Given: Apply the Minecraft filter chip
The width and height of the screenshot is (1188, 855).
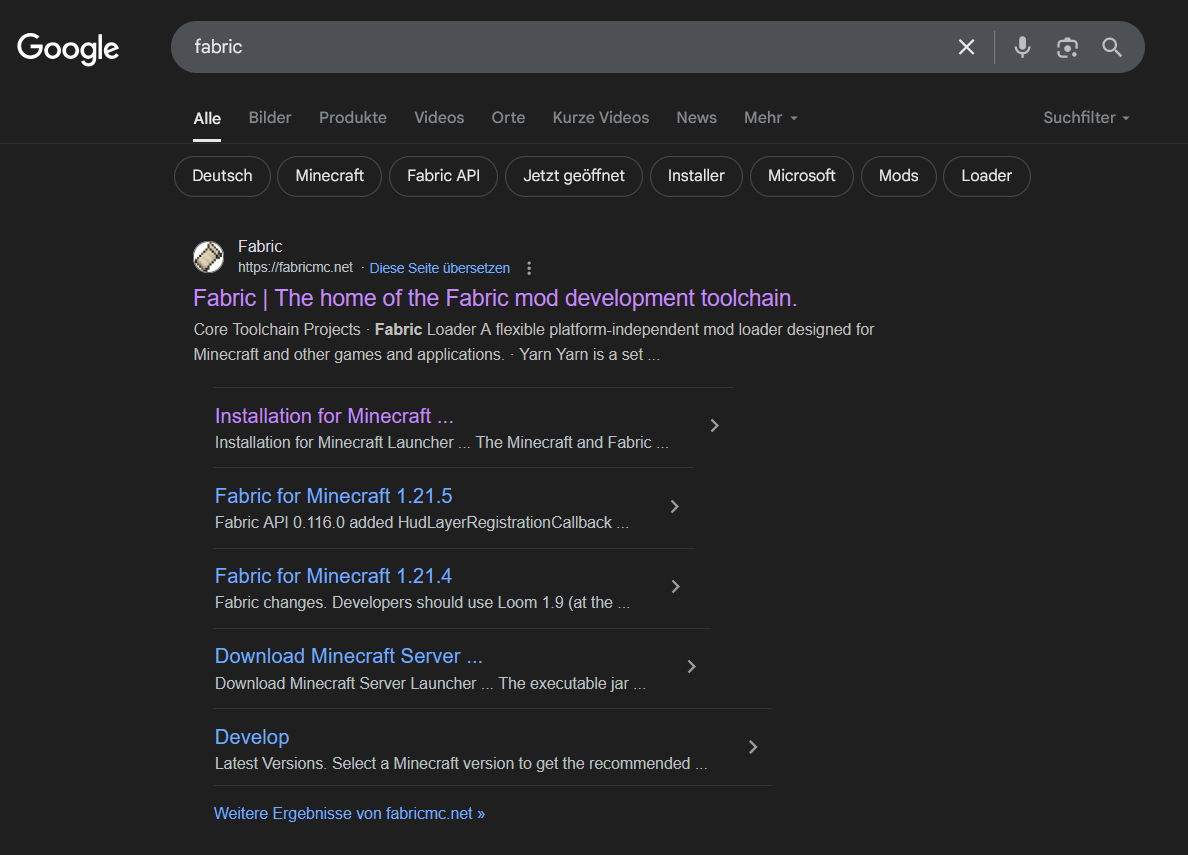Looking at the screenshot, I should click(x=330, y=176).
